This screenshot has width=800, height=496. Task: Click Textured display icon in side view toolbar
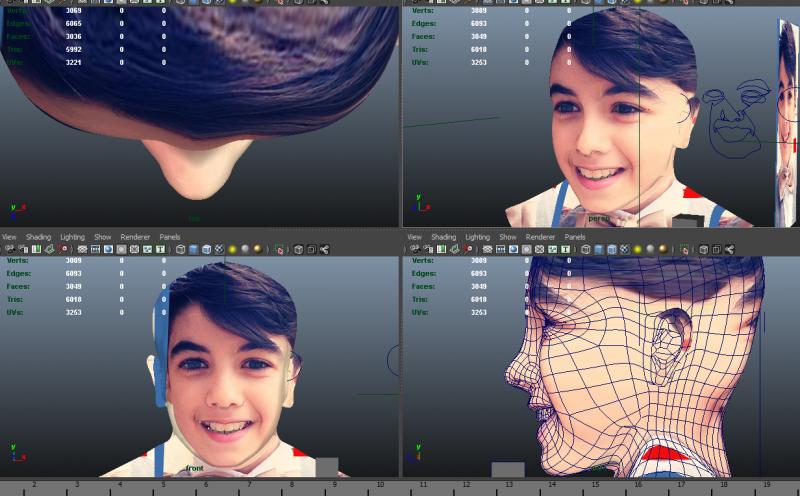click(x=624, y=249)
